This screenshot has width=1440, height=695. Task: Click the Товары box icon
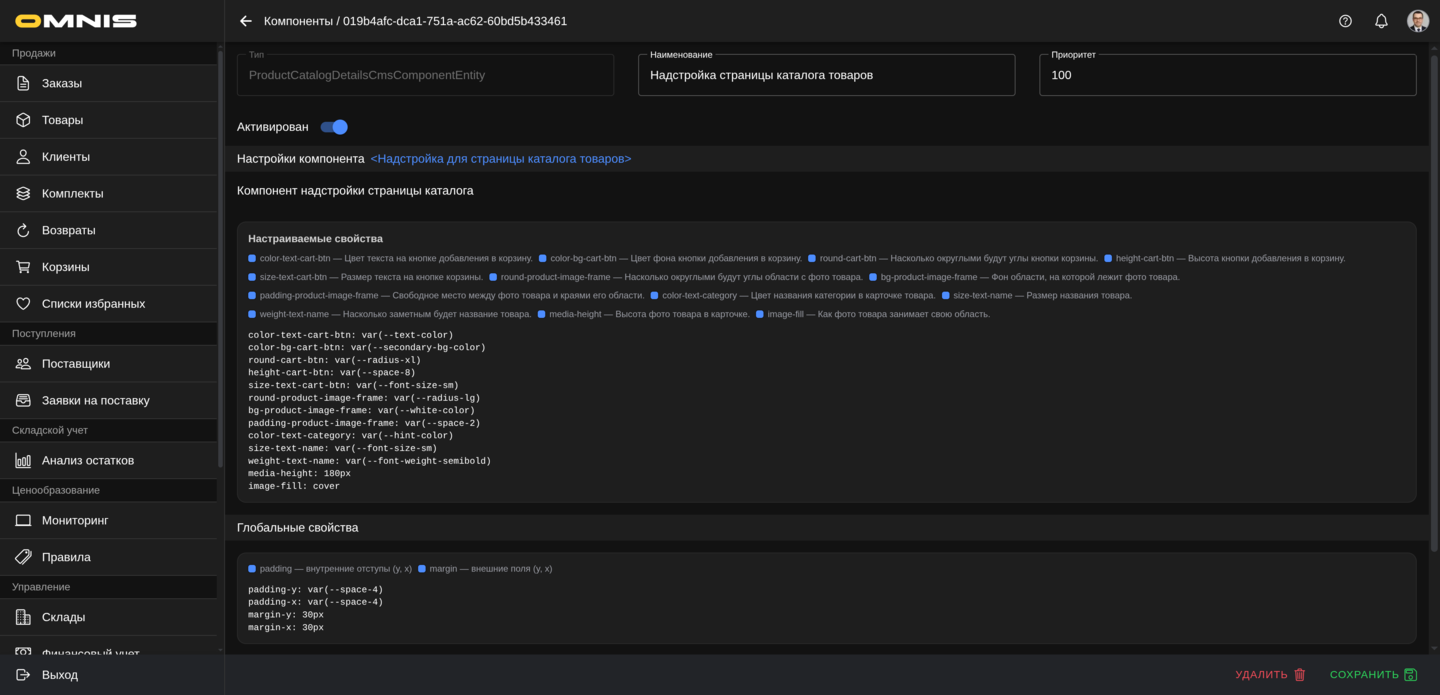(23, 120)
